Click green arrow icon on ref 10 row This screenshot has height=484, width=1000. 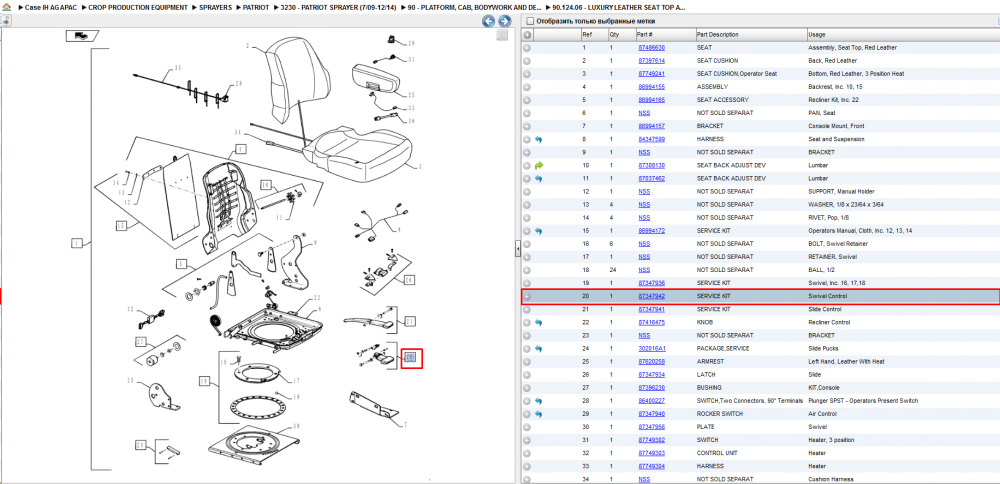tap(539, 165)
